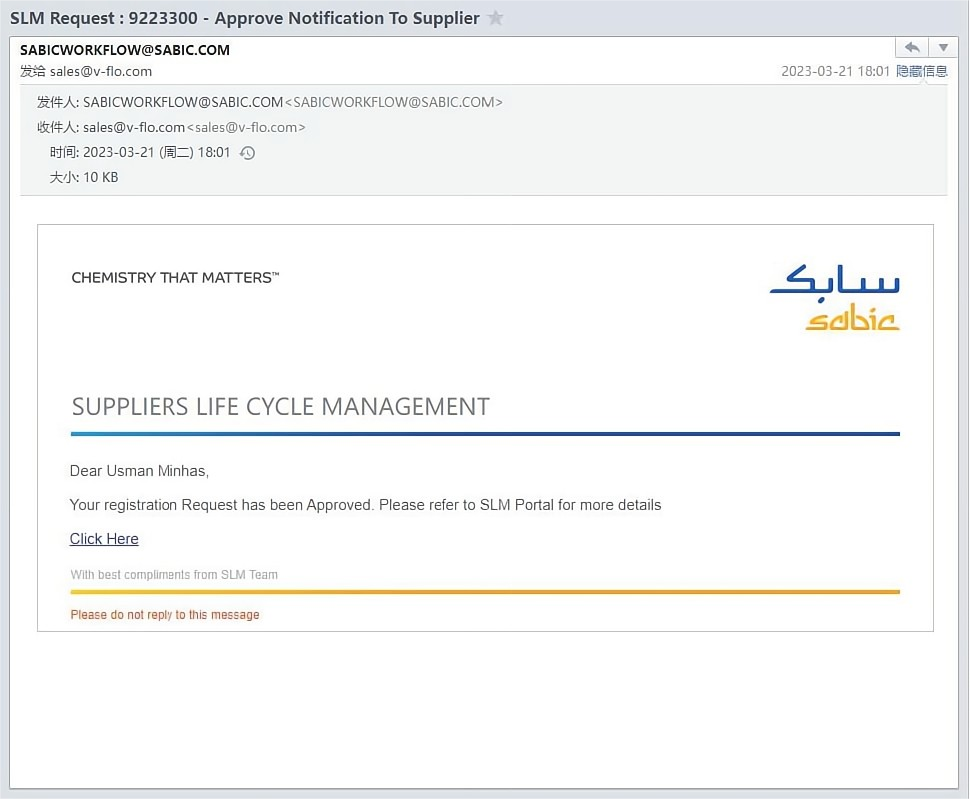This screenshot has height=799, width=970.
Task: Click the 大小 10 KB size field
Action: tap(100, 177)
